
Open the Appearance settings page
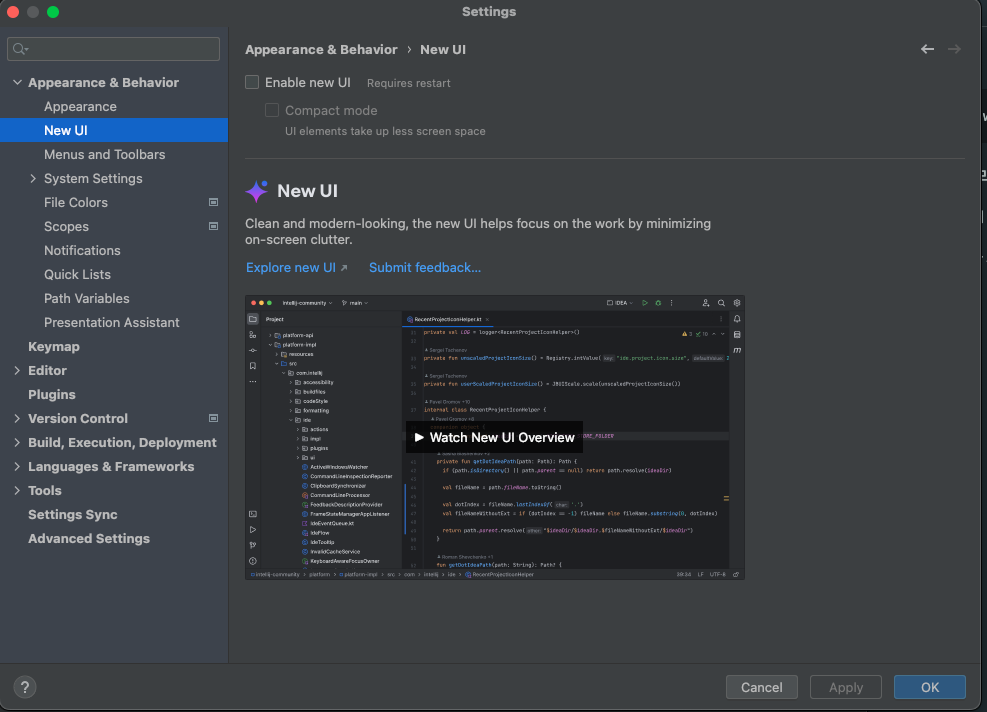click(x=80, y=106)
